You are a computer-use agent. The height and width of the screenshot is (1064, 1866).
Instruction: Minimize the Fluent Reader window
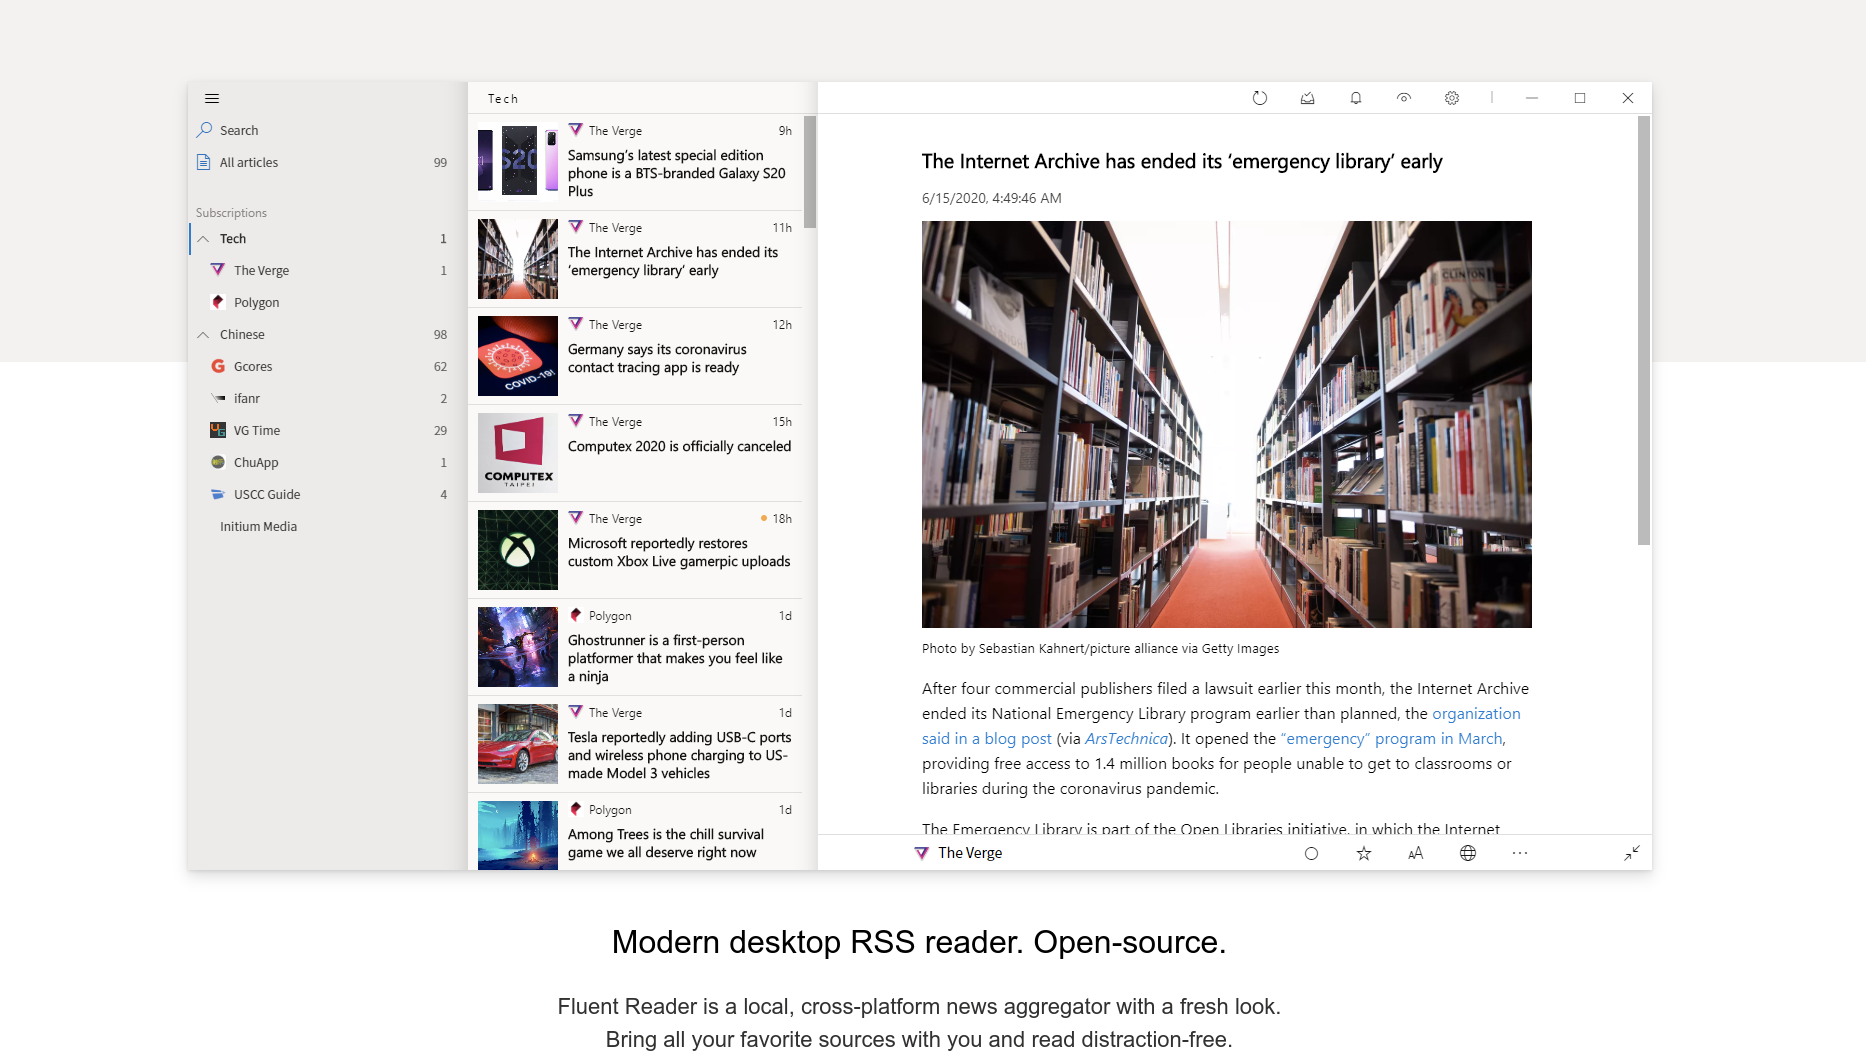(1532, 98)
